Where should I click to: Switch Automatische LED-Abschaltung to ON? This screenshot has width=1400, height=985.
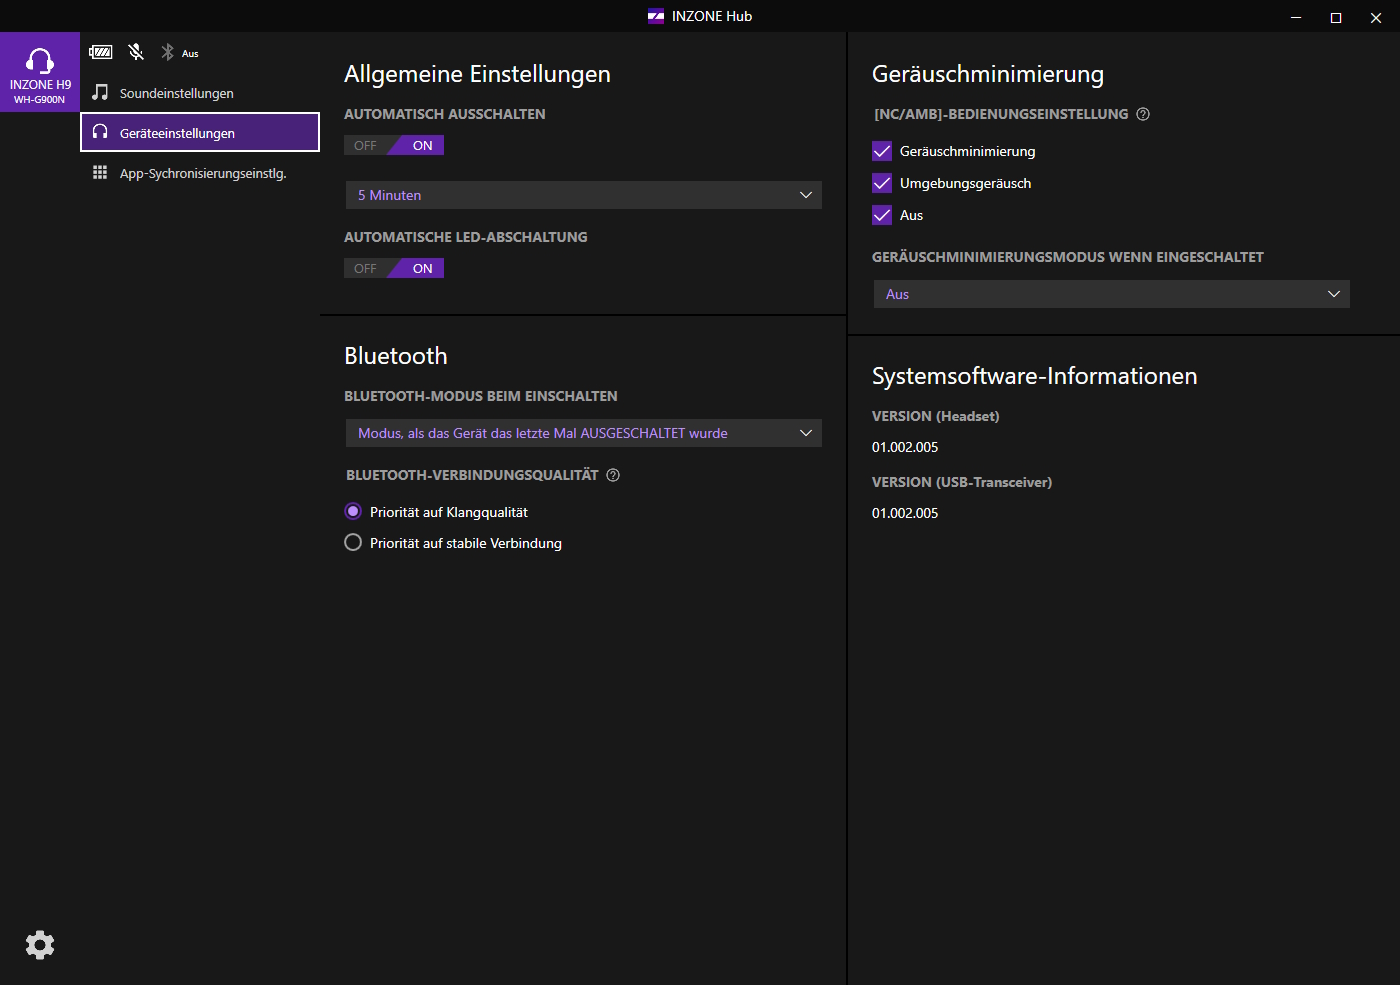(422, 268)
